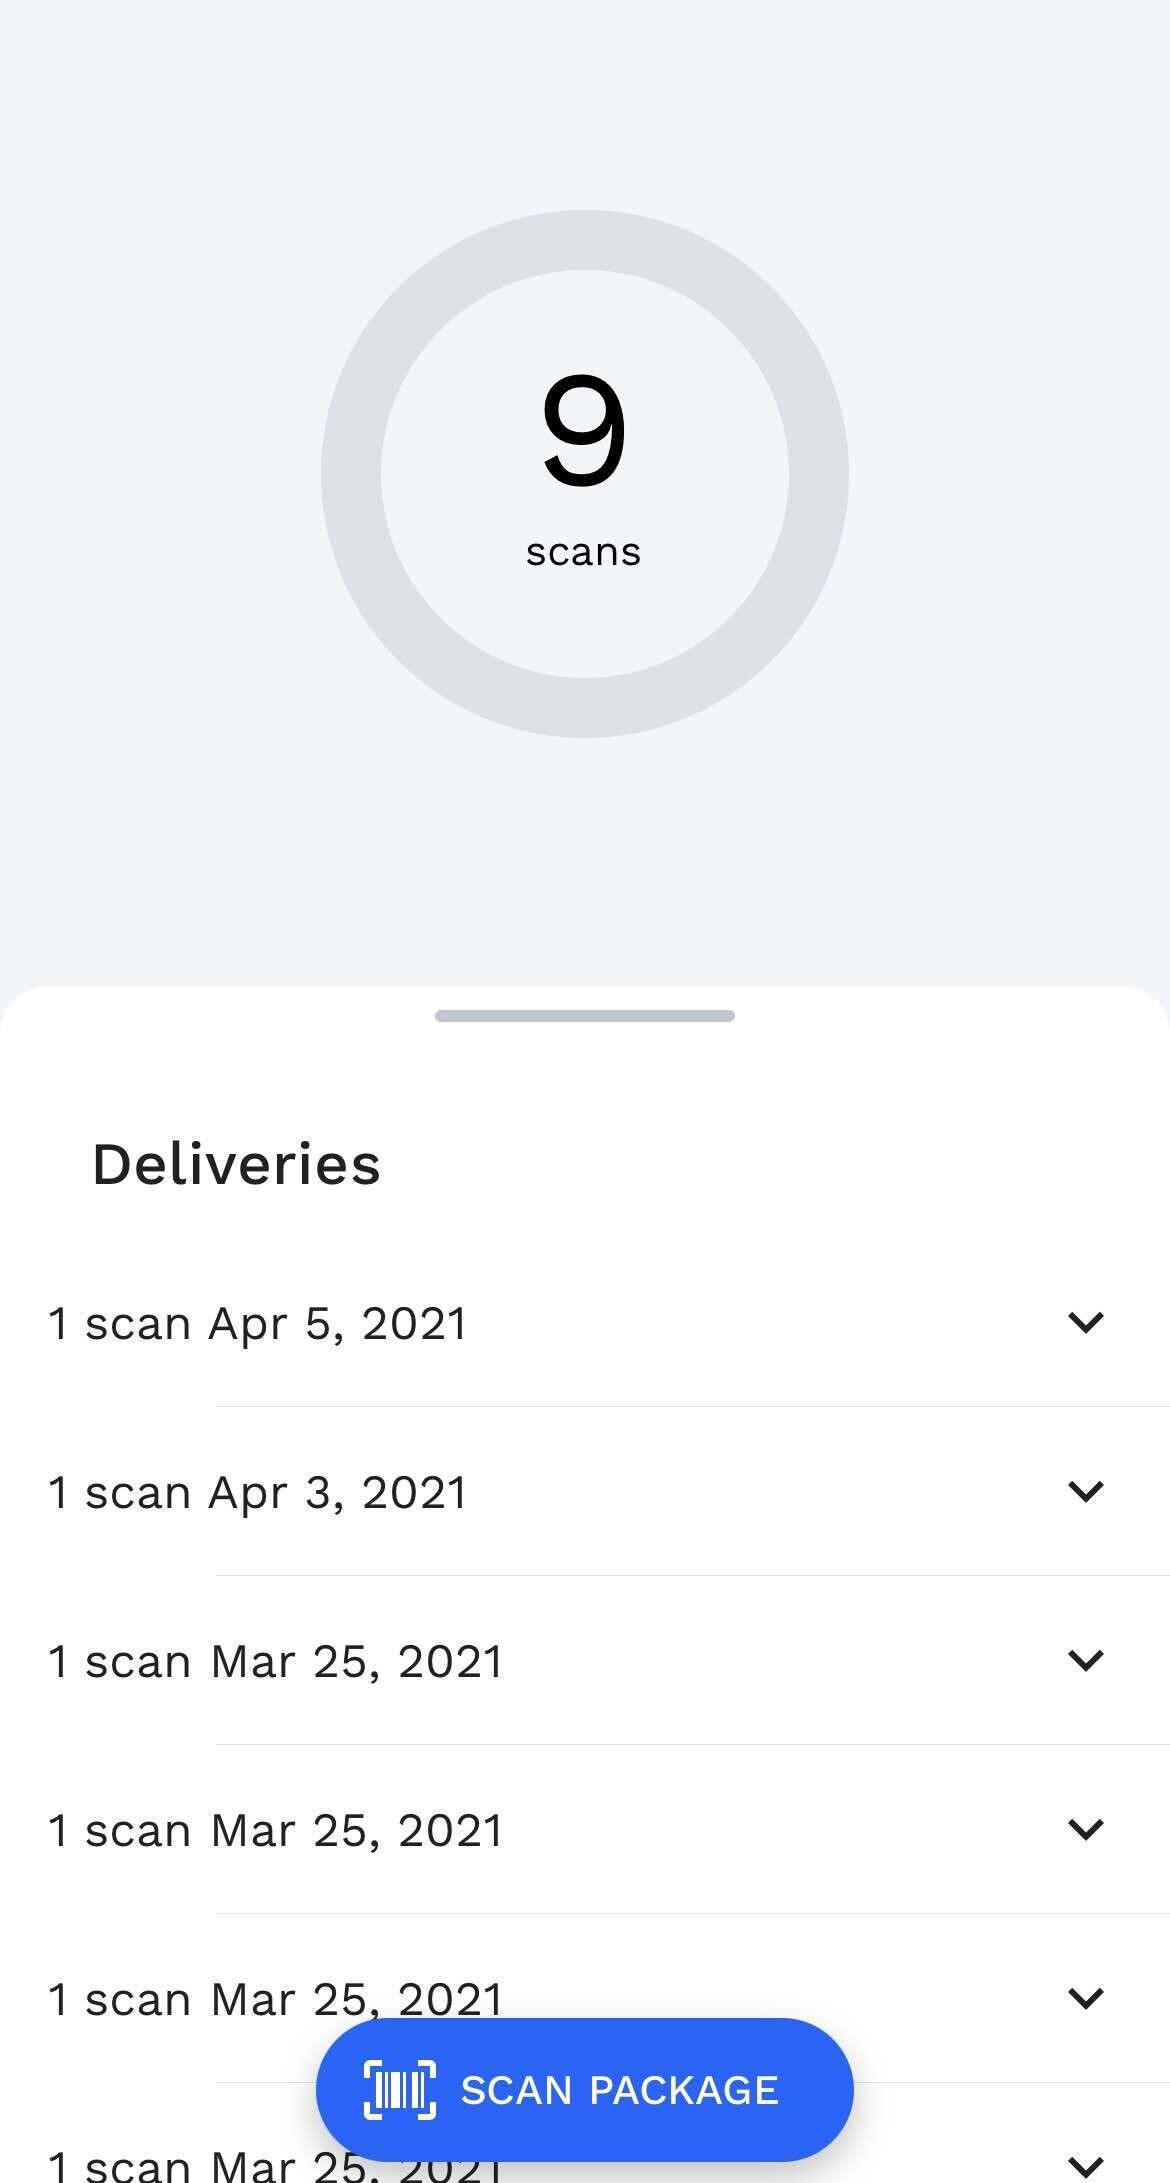Tap the Deliveries heading
The image size is (1170, 2183).
(236, 1165)
